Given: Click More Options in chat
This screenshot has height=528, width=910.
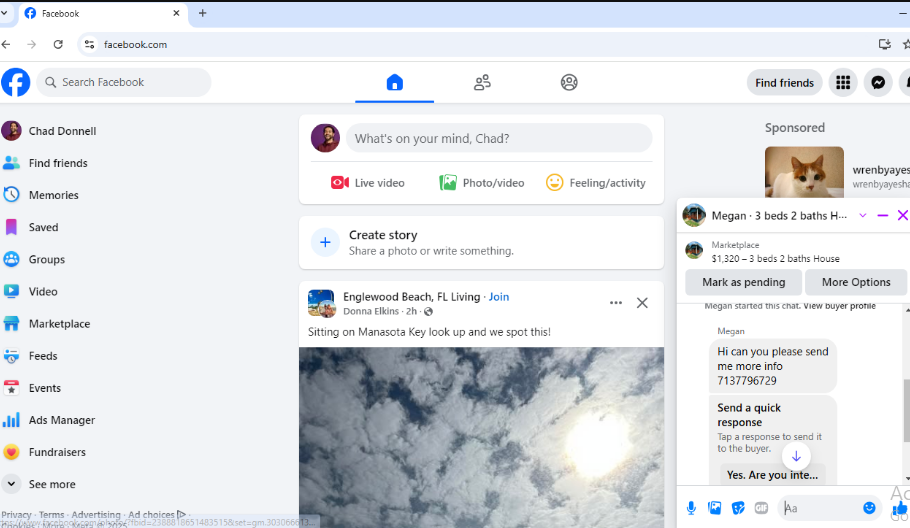Looking at the screenshot, I should coord(855,282).
